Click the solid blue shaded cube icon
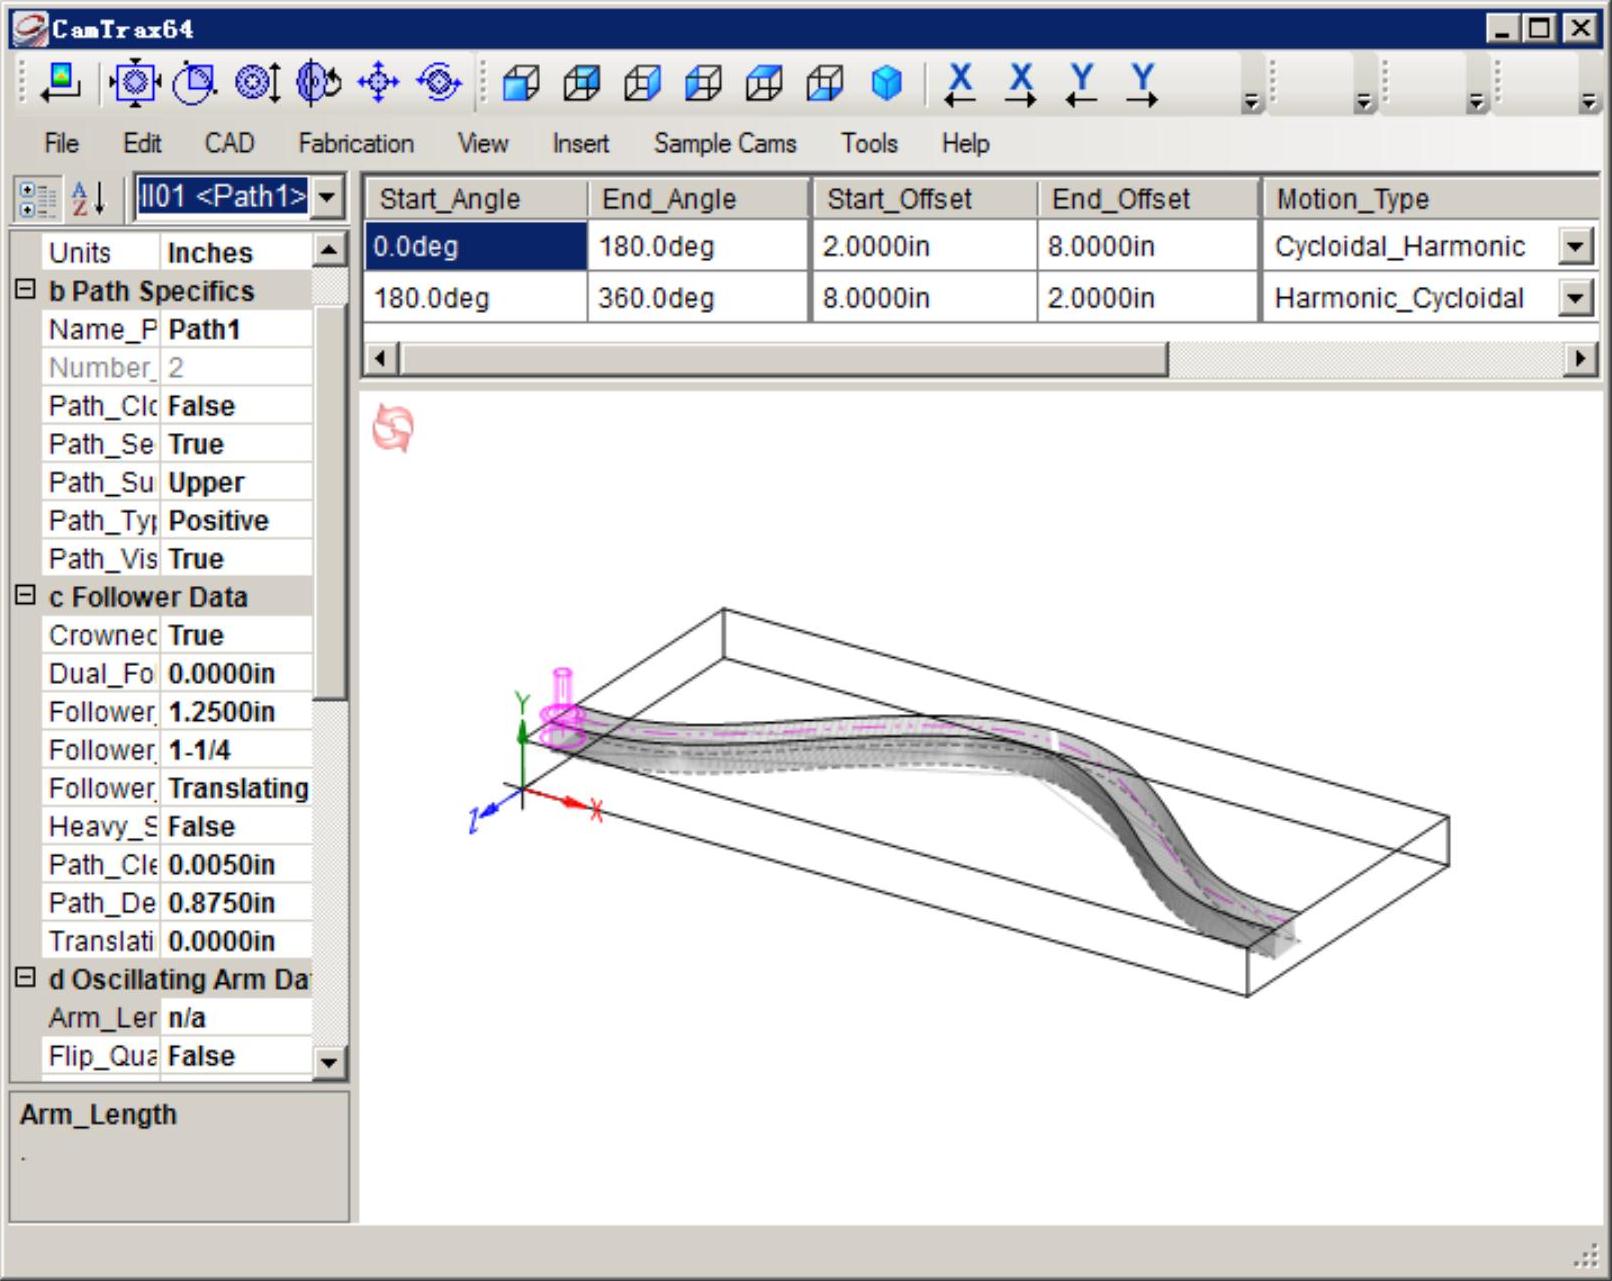 pyautogui.click(x=886, y=83)
